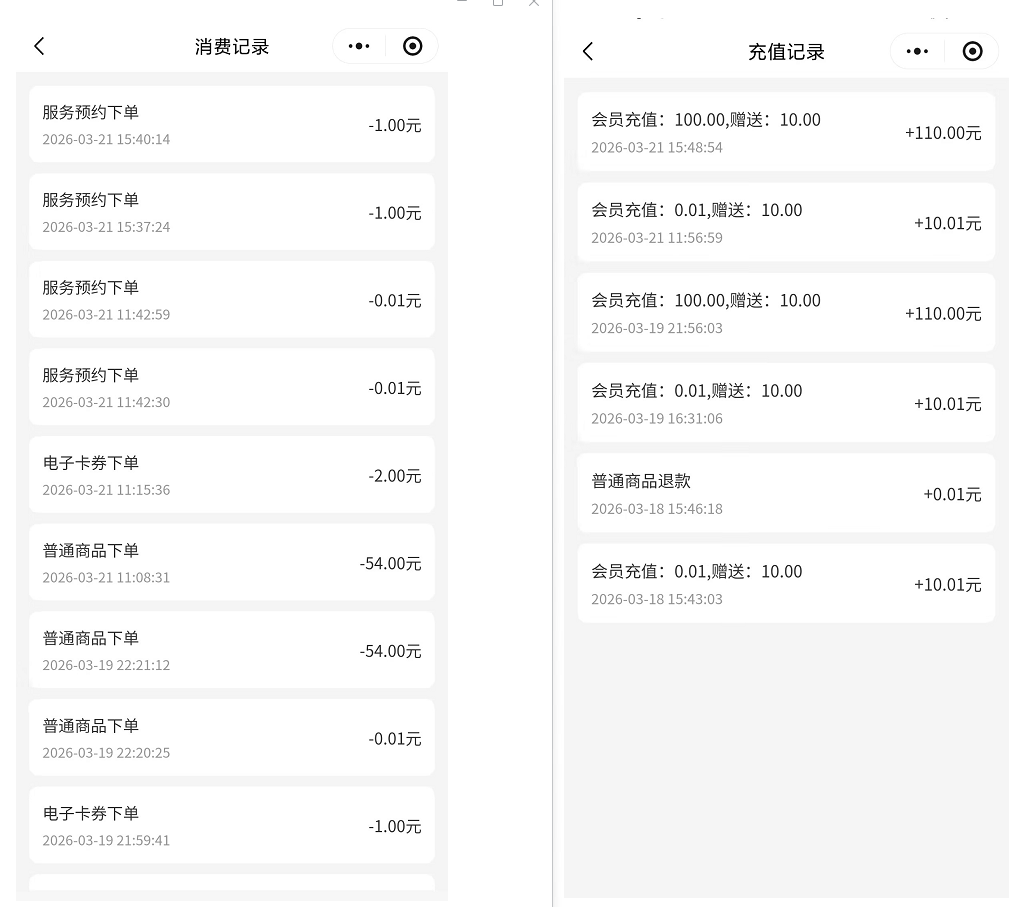Select the 普通商品退款 refund record

[786, 493]
